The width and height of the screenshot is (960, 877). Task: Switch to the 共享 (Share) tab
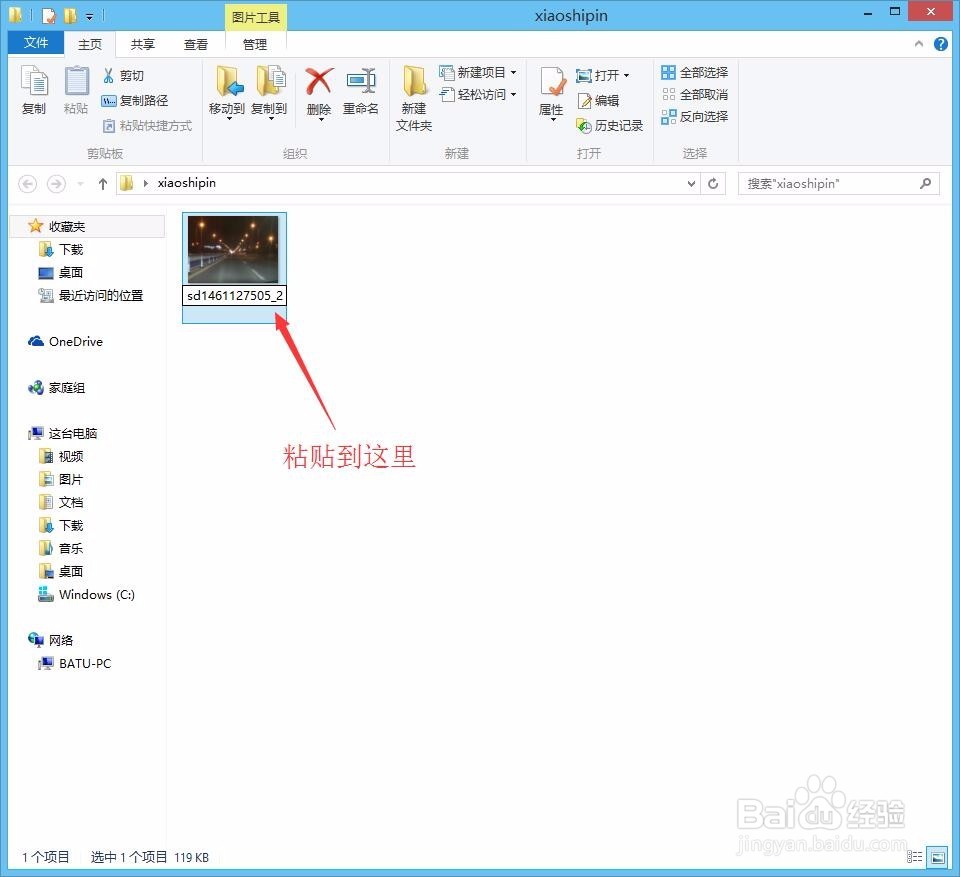(143, 44)
